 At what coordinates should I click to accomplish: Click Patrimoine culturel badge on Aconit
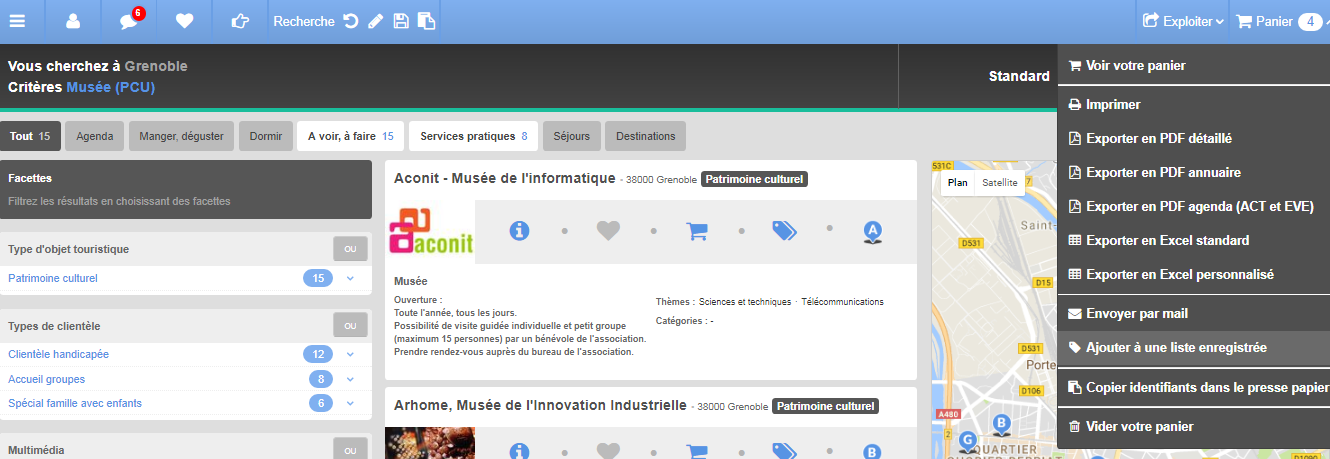pyautogui.click(x=754, y=179)
